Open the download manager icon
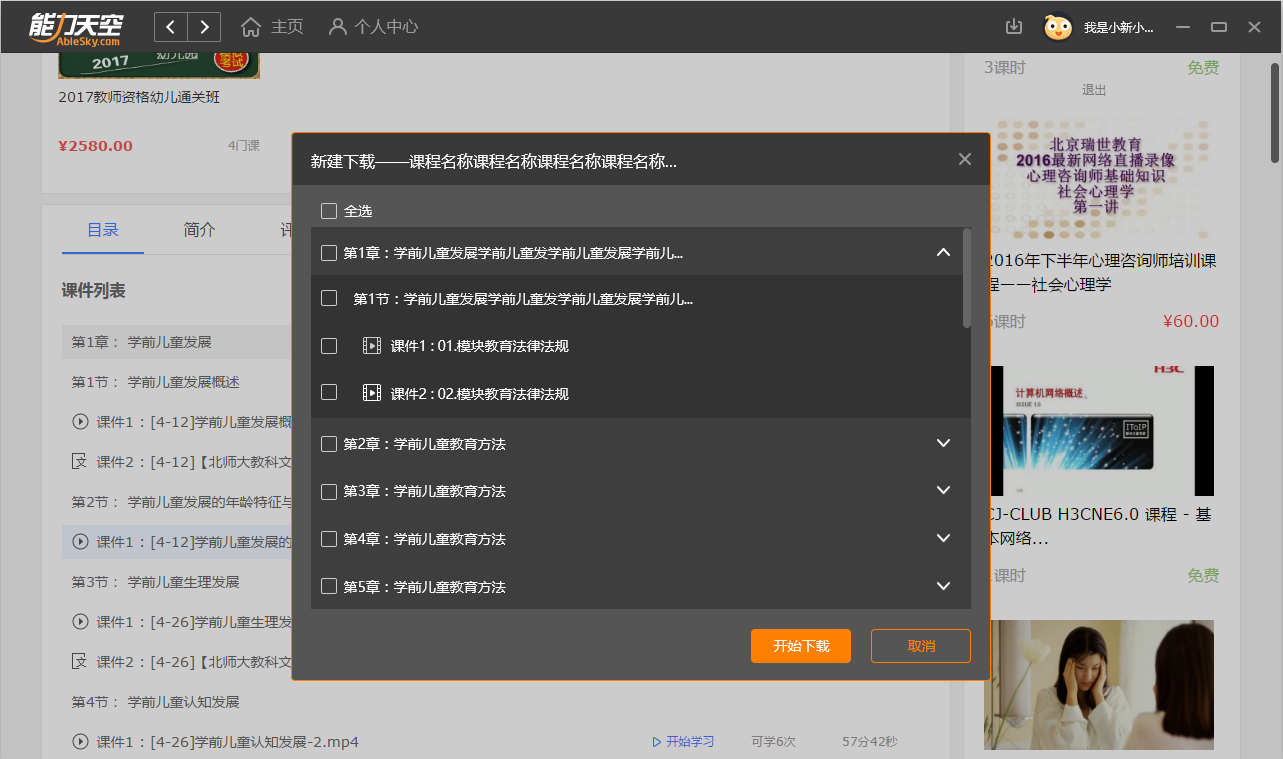 click(x=1014, y=27)
